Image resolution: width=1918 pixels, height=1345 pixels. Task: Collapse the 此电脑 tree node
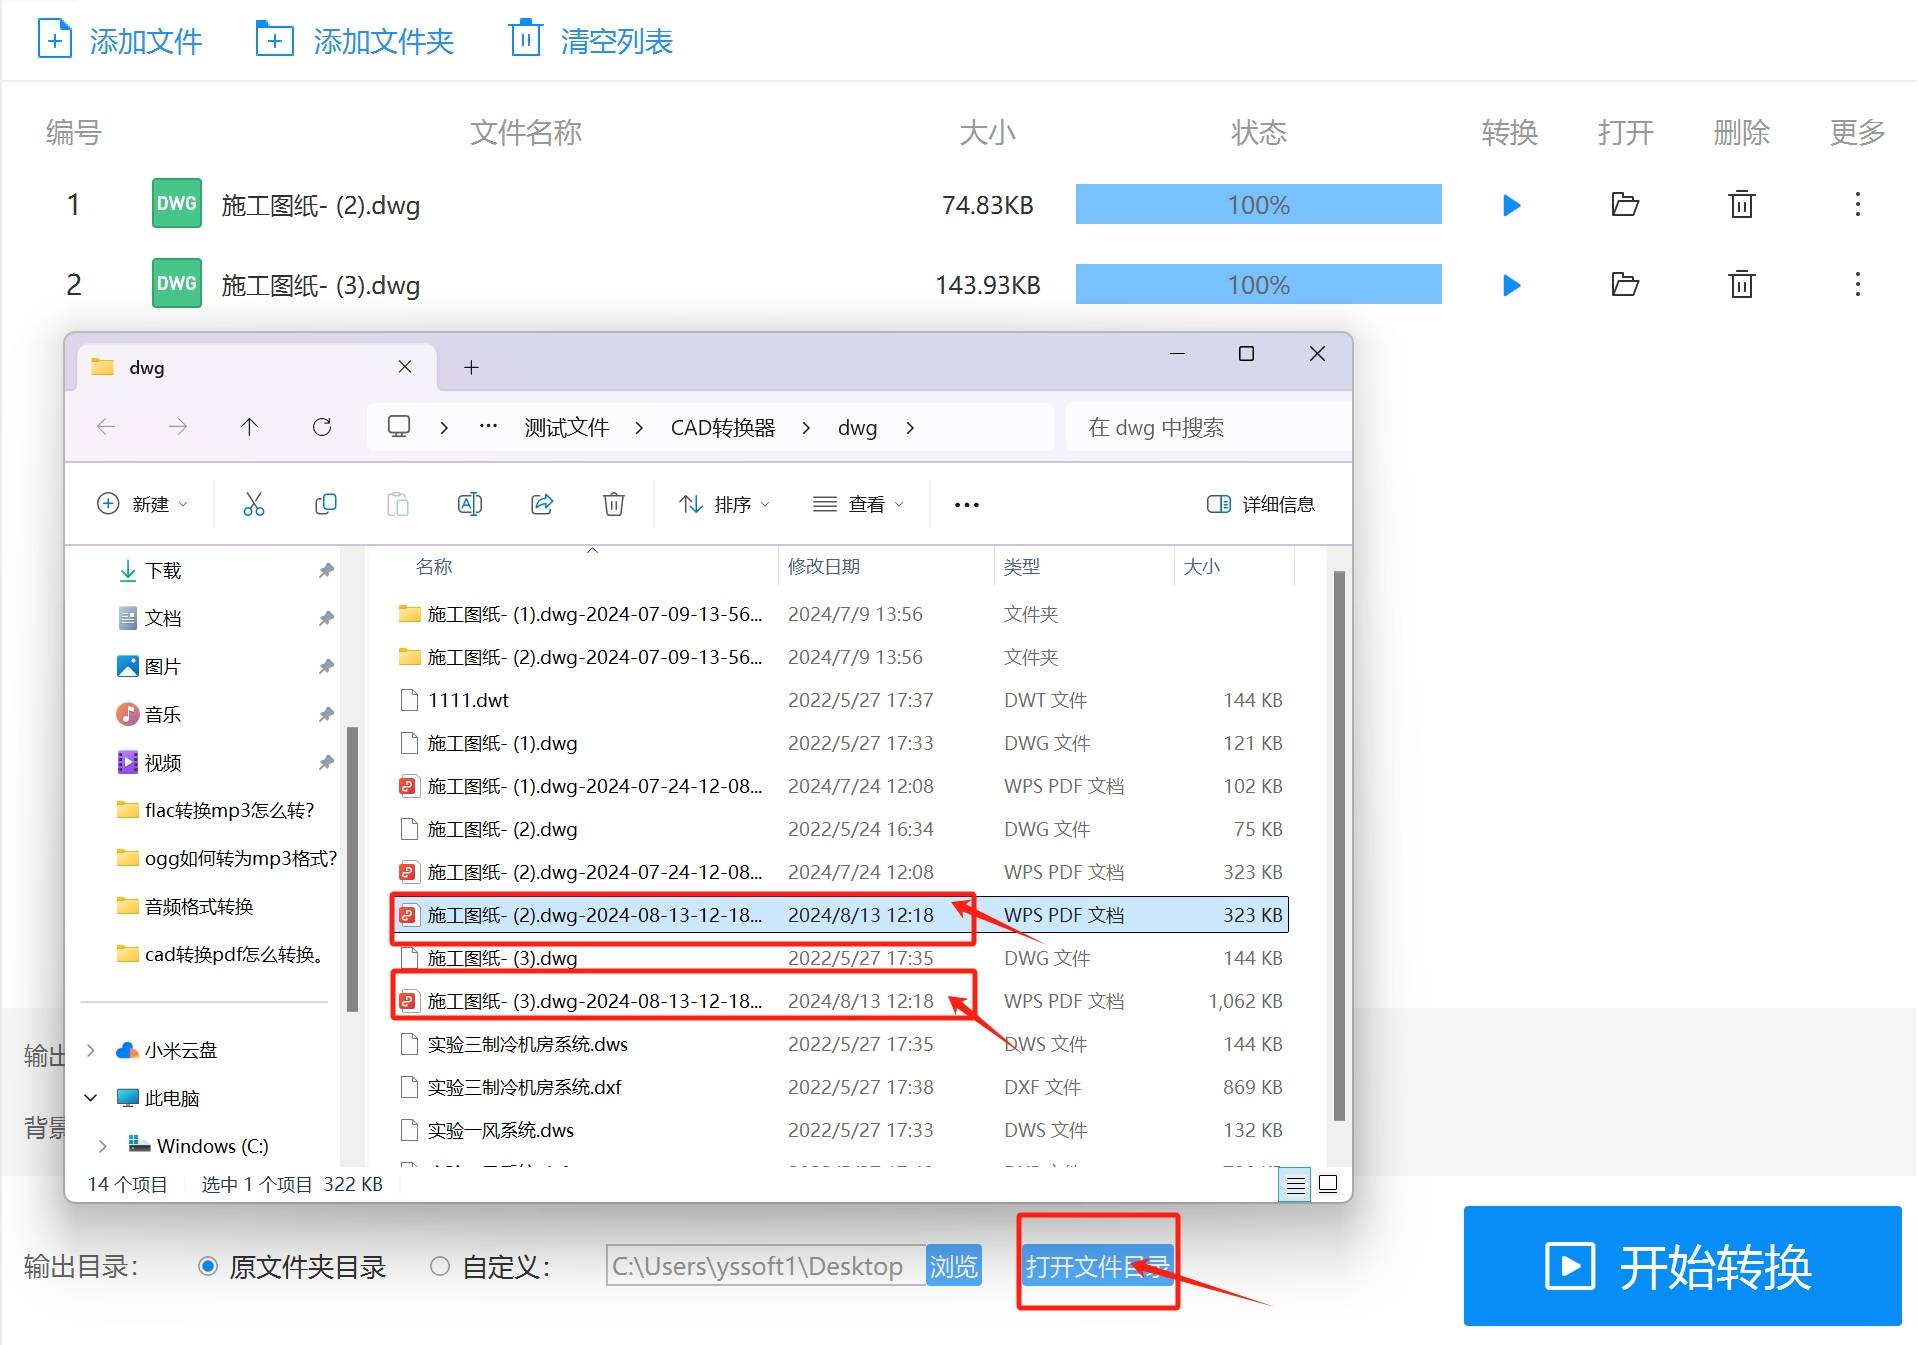click(91, 1098)
